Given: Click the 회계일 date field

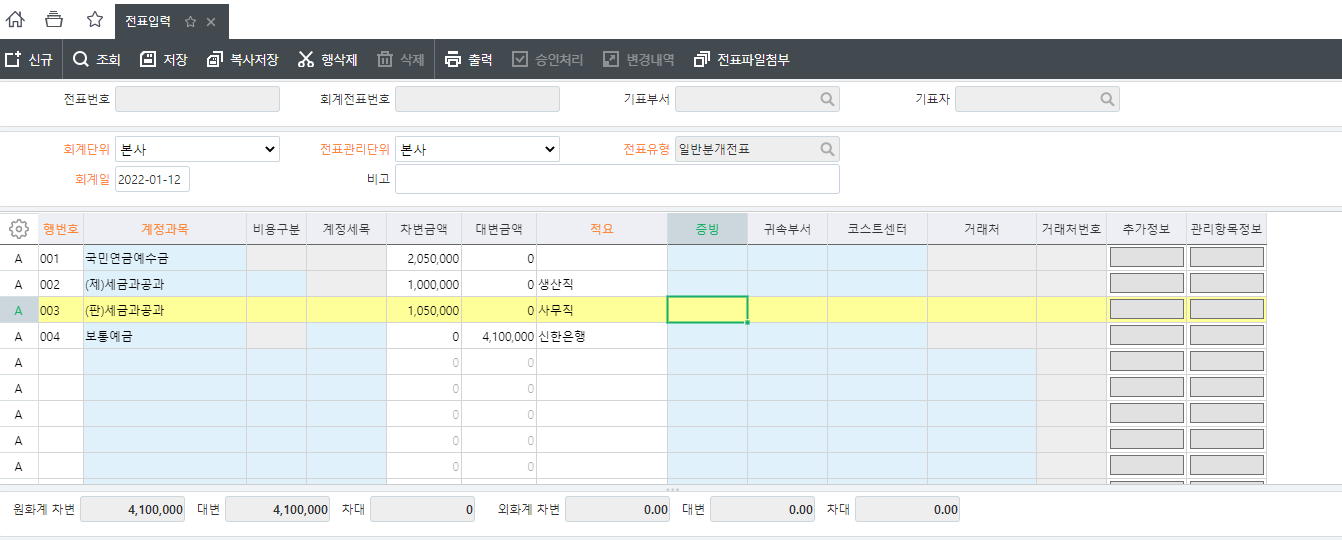Looking at the screenshot, I should [152, 179].
